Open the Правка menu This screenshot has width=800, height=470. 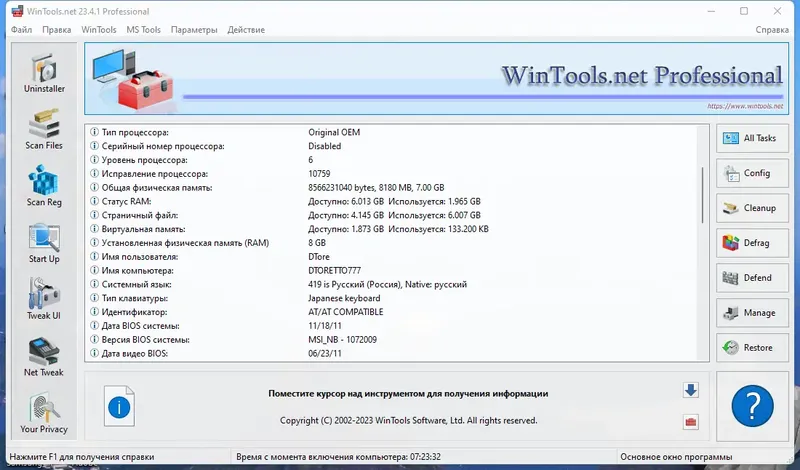tap(57, 30)
